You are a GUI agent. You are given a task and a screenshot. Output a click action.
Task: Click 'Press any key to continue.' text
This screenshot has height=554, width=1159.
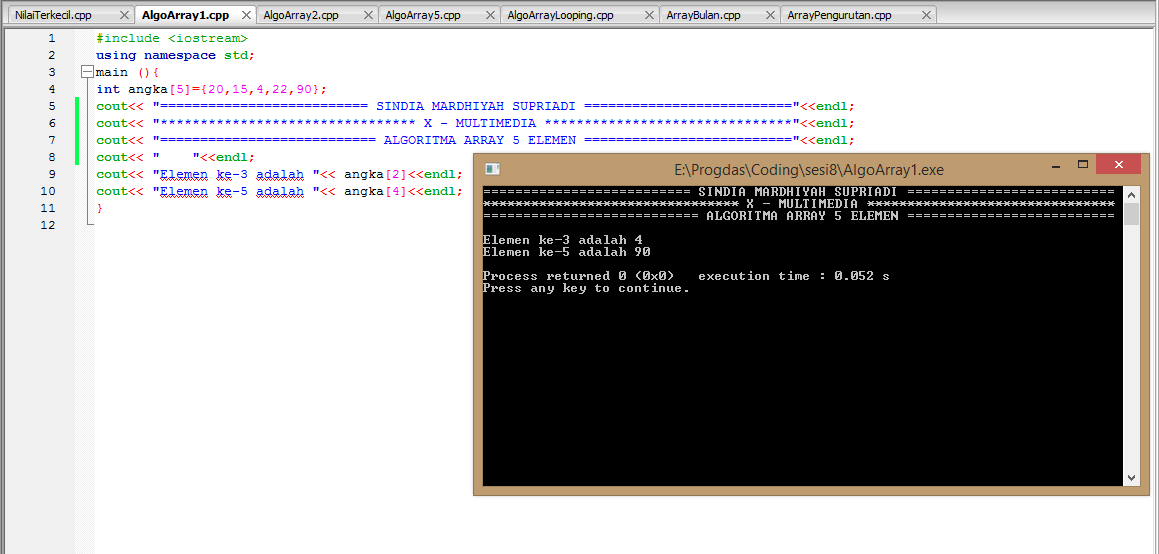[586, 288]
